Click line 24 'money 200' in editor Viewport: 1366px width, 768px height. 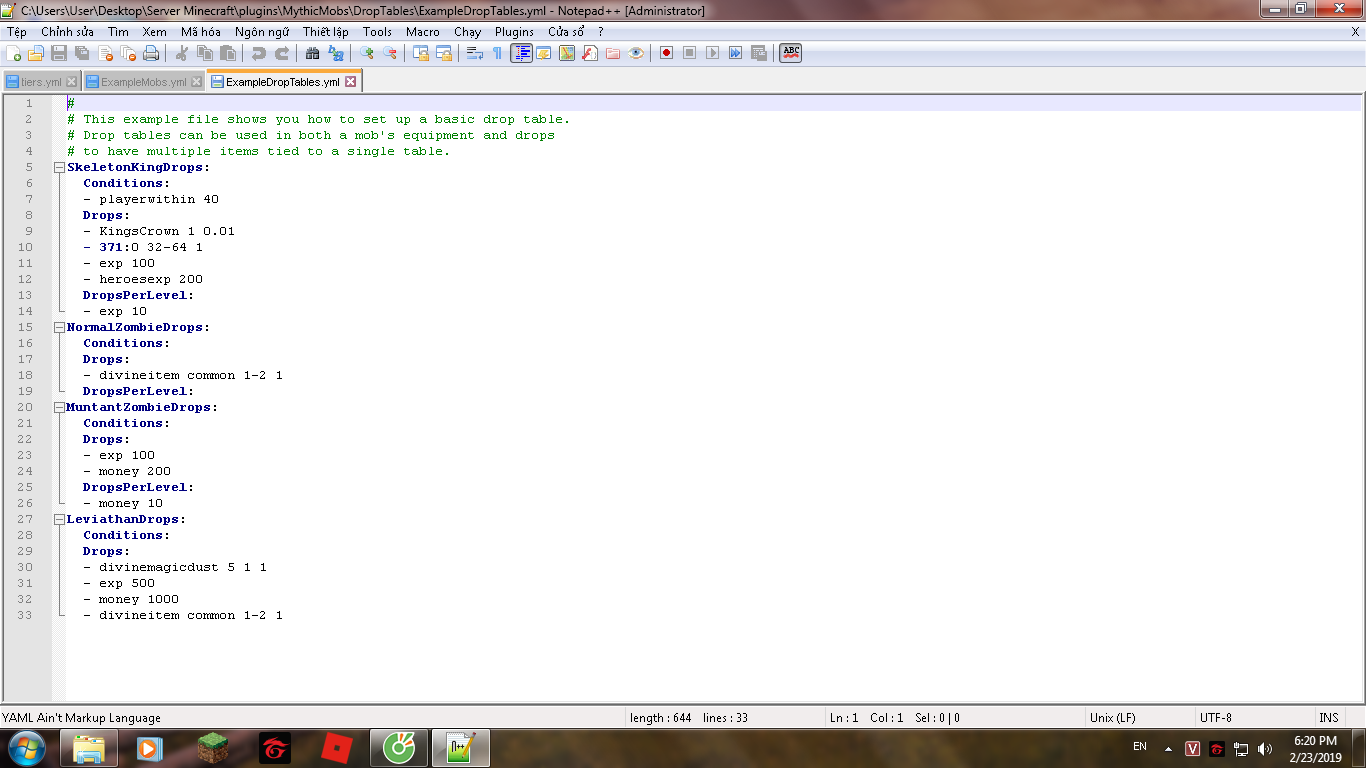[135, 471]
